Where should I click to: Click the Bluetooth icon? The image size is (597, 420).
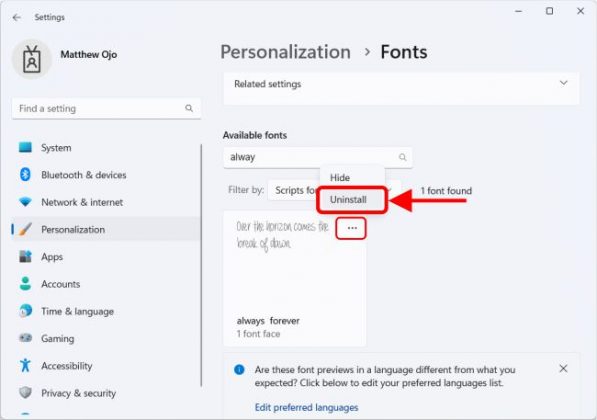coord(26,174)
